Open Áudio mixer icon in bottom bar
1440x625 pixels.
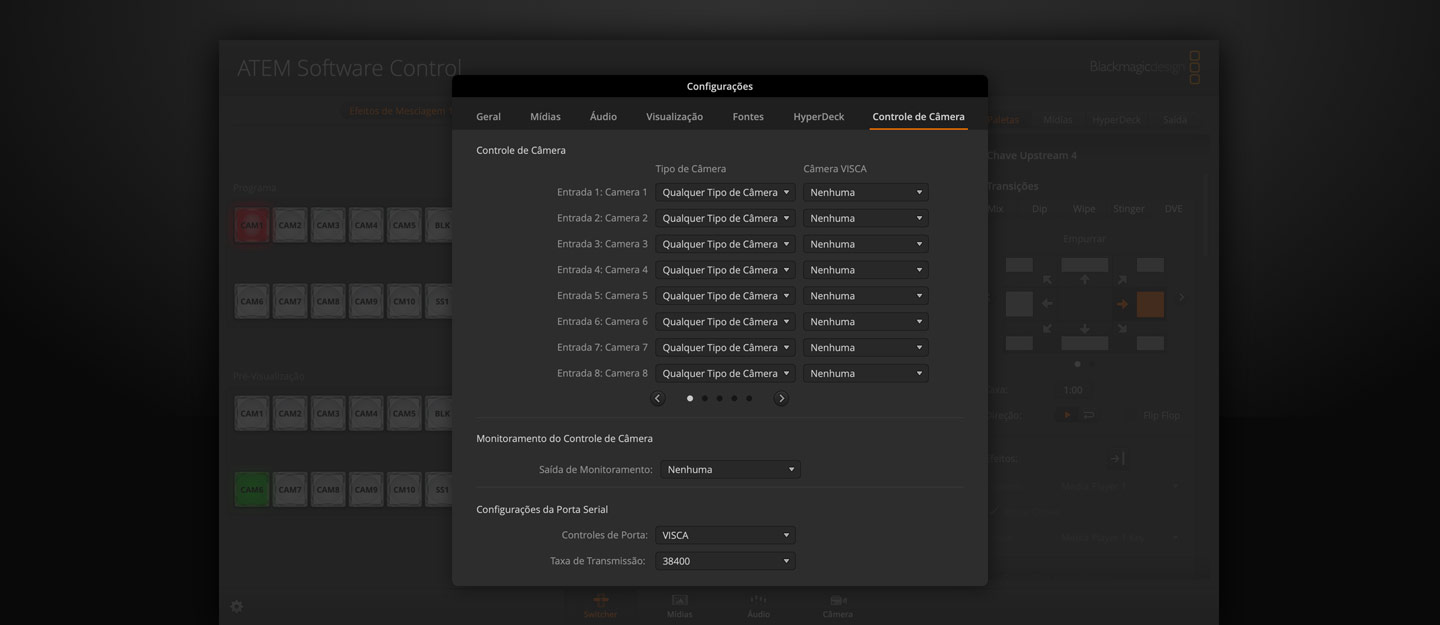[758, 606]
